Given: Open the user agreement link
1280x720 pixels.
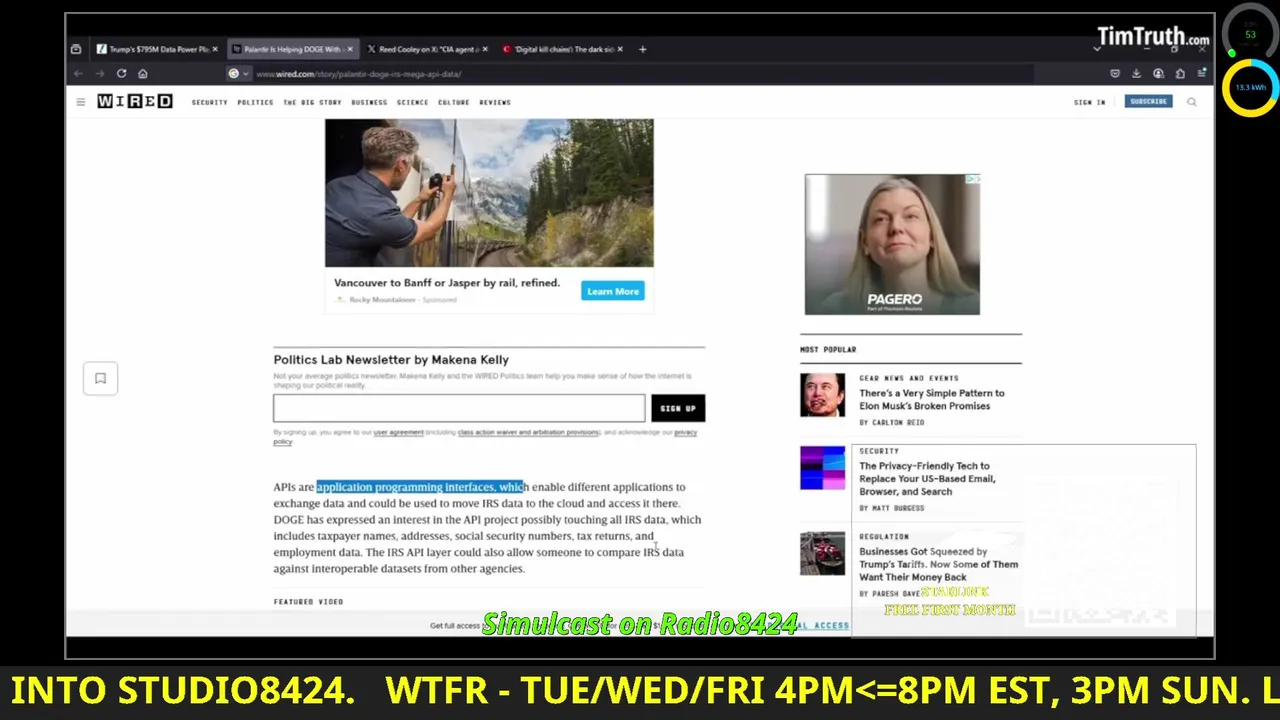Looking at the screenshot, I should pyautogui.click(x=399, y=432).
